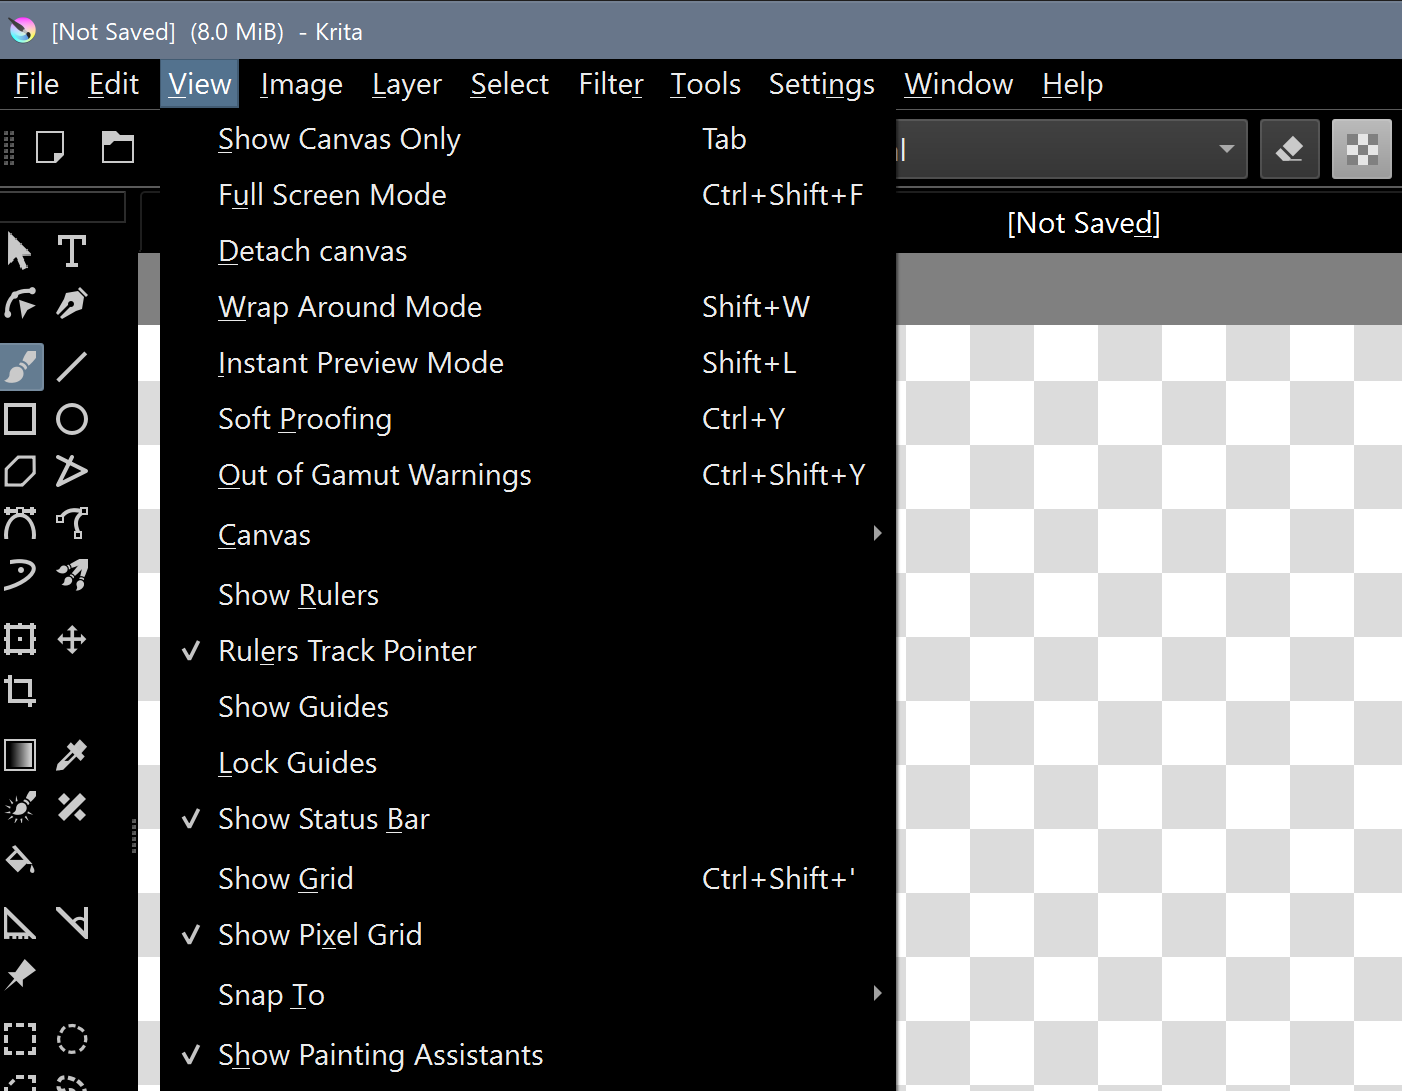Select the Gradient tool

(20, 755)
